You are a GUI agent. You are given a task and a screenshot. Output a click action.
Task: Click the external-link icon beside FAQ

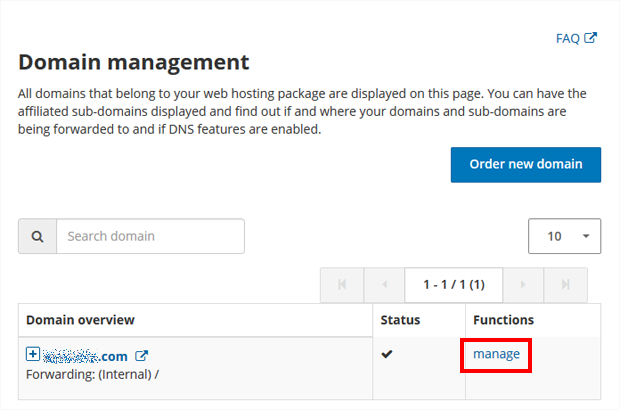(x=591, y=38)
